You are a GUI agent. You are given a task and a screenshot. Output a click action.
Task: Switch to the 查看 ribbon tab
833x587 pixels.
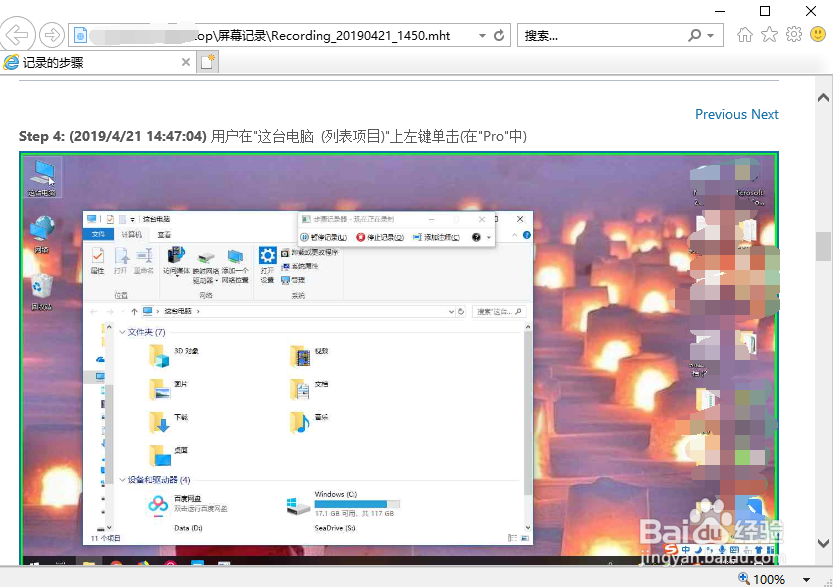point(163,233)
